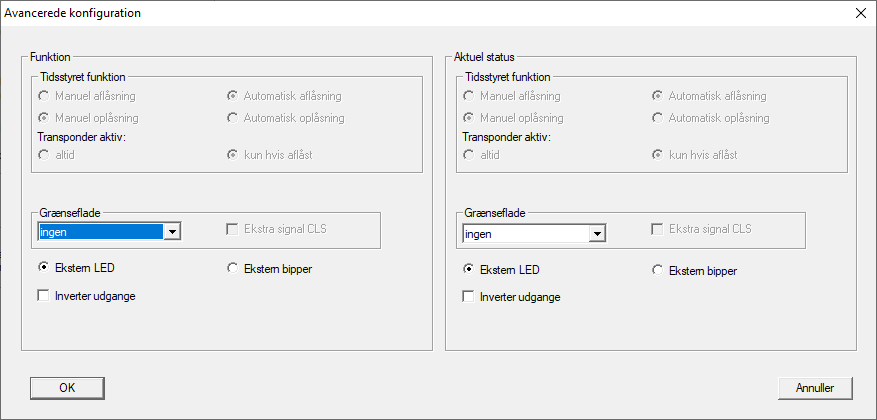Click the OK button
This screenshot has width=877, height=420.
67,387
